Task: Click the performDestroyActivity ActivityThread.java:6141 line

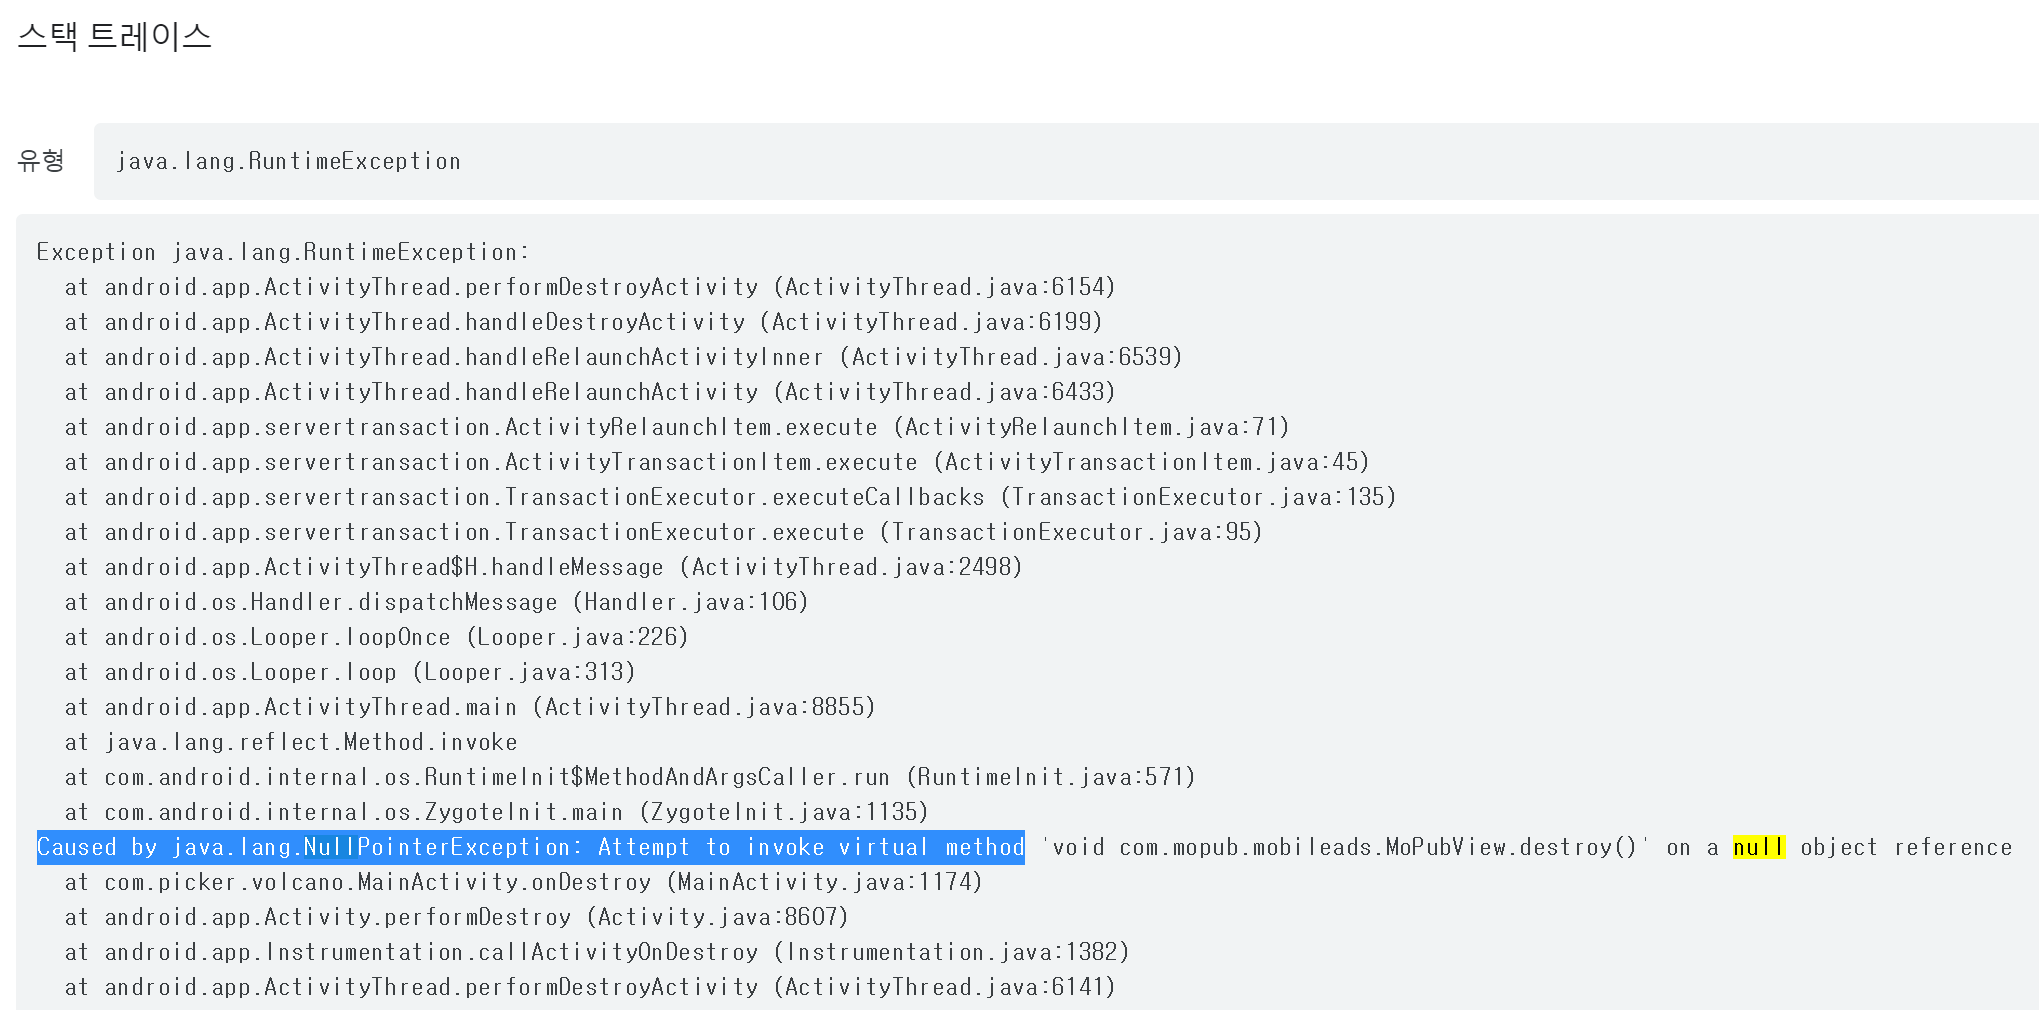Action: point(590,987)
